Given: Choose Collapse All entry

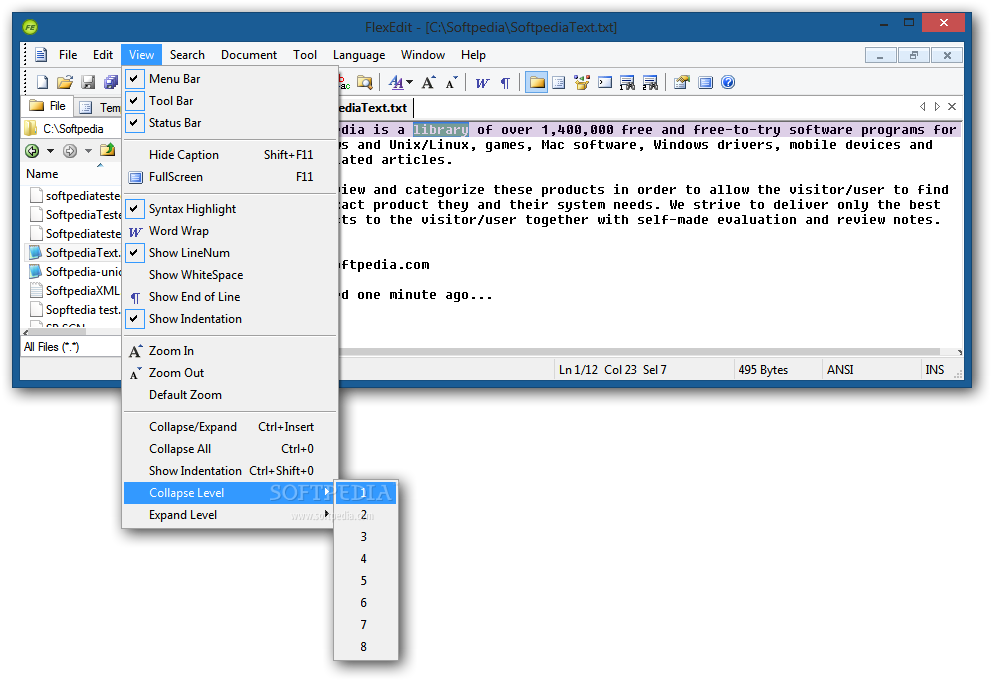Looking at the screenshot, I should click(230, 449).
